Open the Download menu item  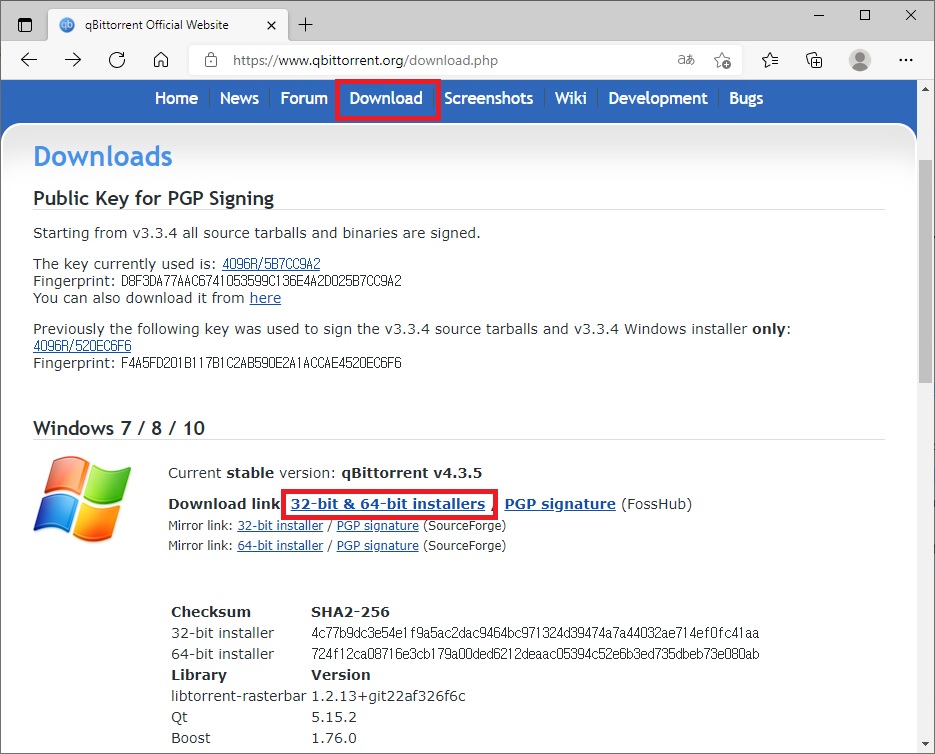pyautogui.click(x=386, y=98)
